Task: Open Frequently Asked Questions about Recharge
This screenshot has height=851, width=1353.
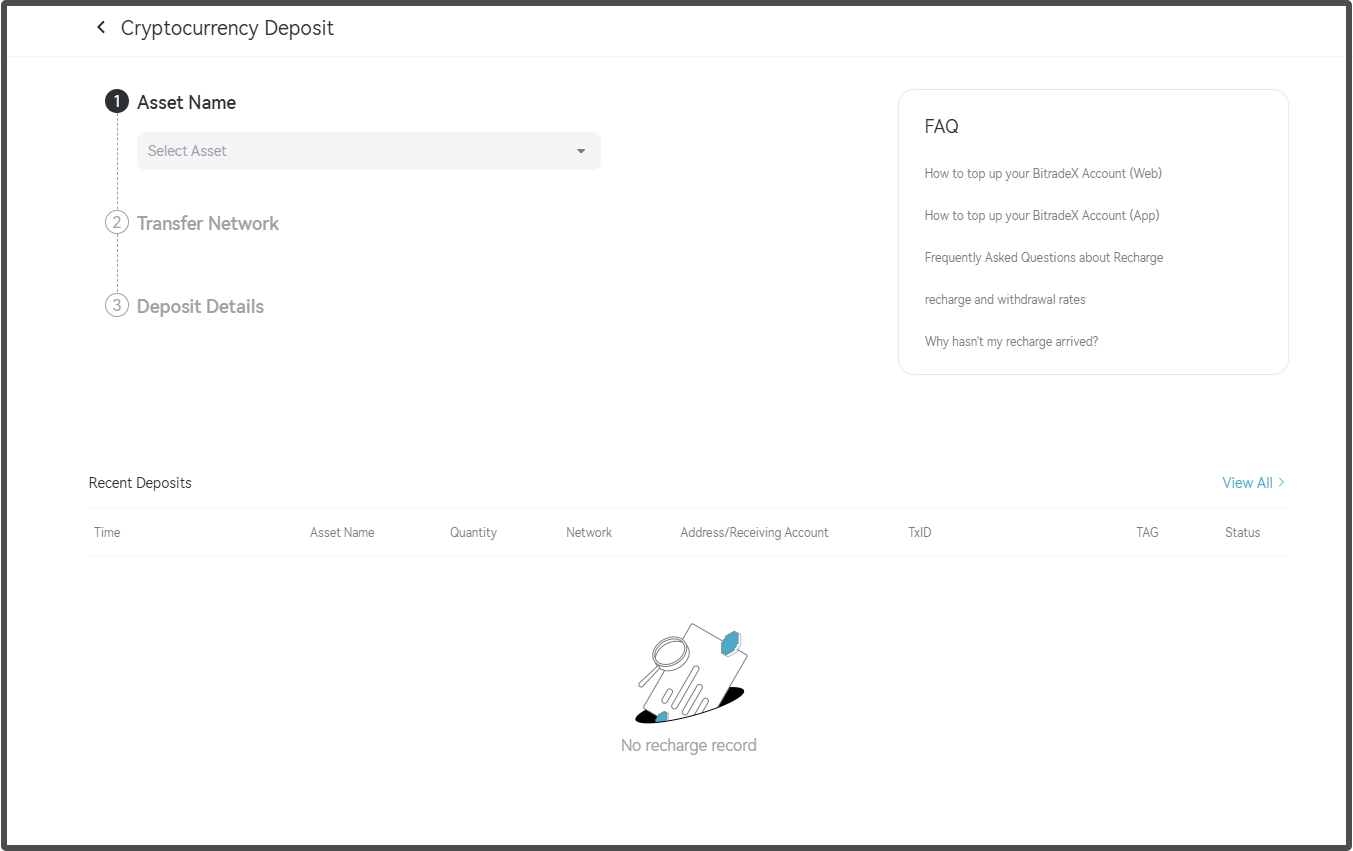Action: [1044, 257]
